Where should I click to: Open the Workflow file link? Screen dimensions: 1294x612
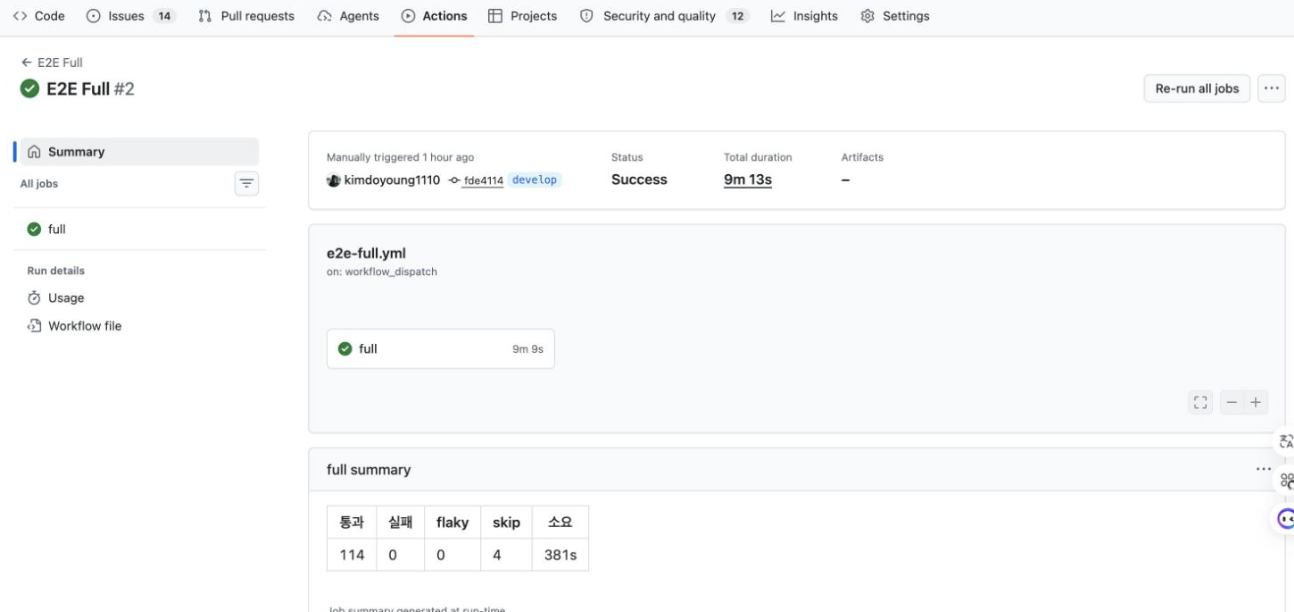[x=74, y=326]
